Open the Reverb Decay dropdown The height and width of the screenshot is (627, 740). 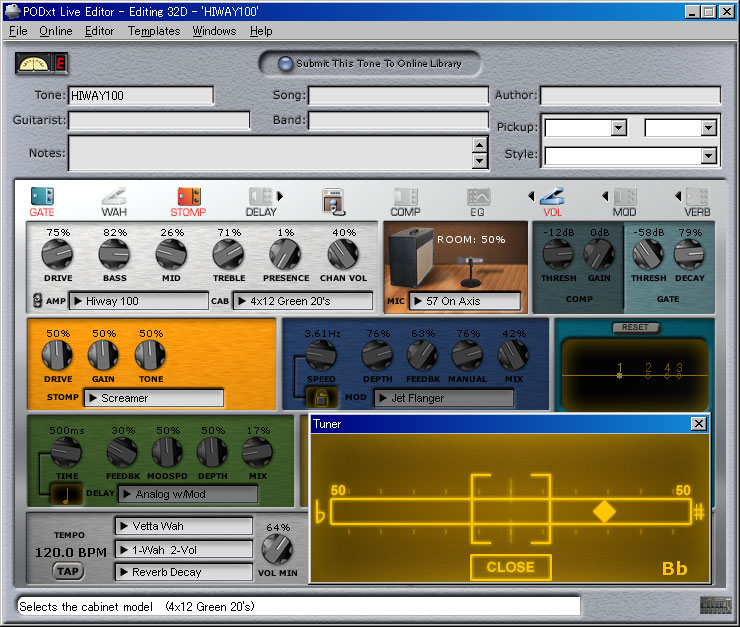(x=184, y=572)
